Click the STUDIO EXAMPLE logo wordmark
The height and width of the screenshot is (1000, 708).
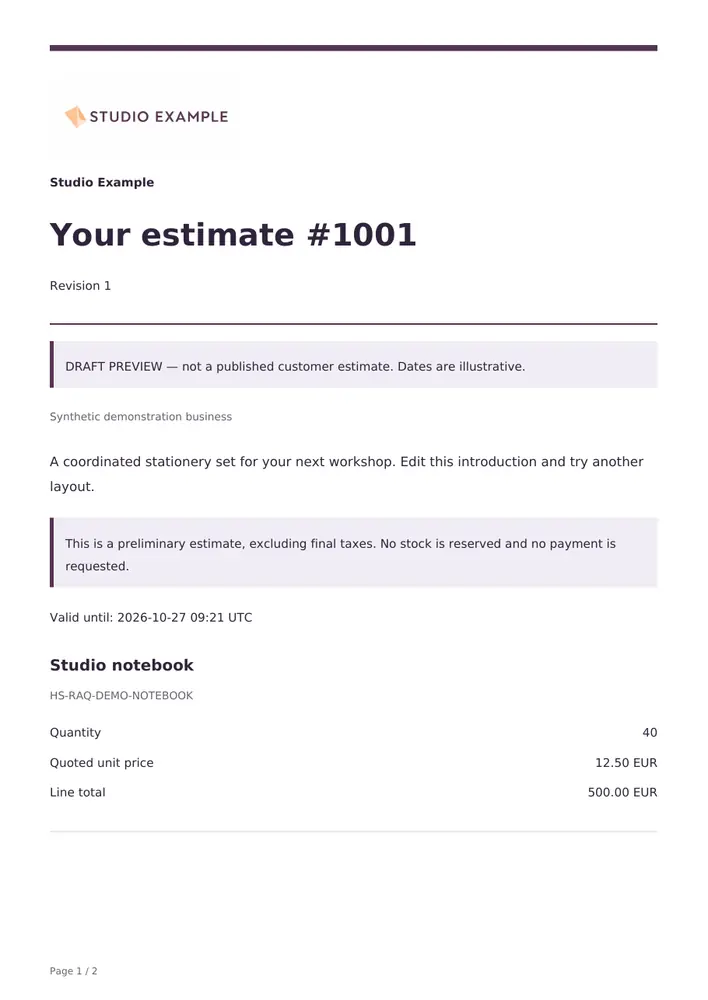click(x=159, y=117)
